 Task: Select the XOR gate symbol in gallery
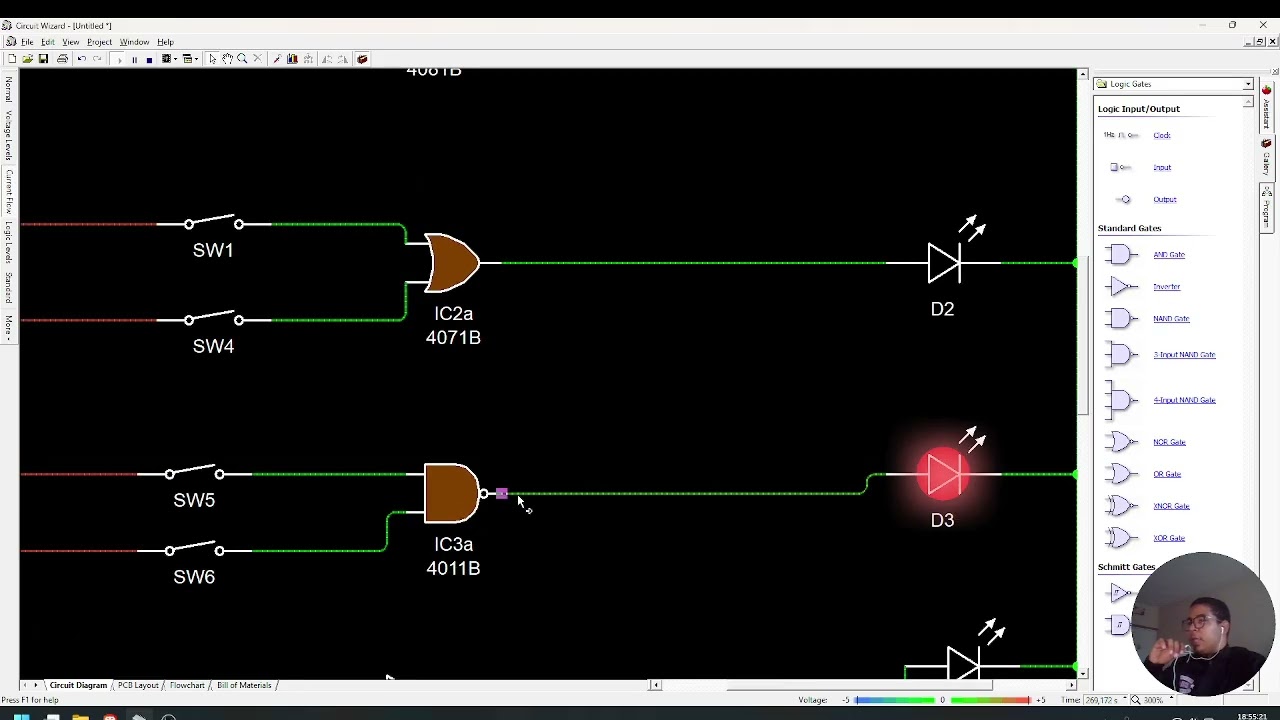click(x=1121, y=538)
